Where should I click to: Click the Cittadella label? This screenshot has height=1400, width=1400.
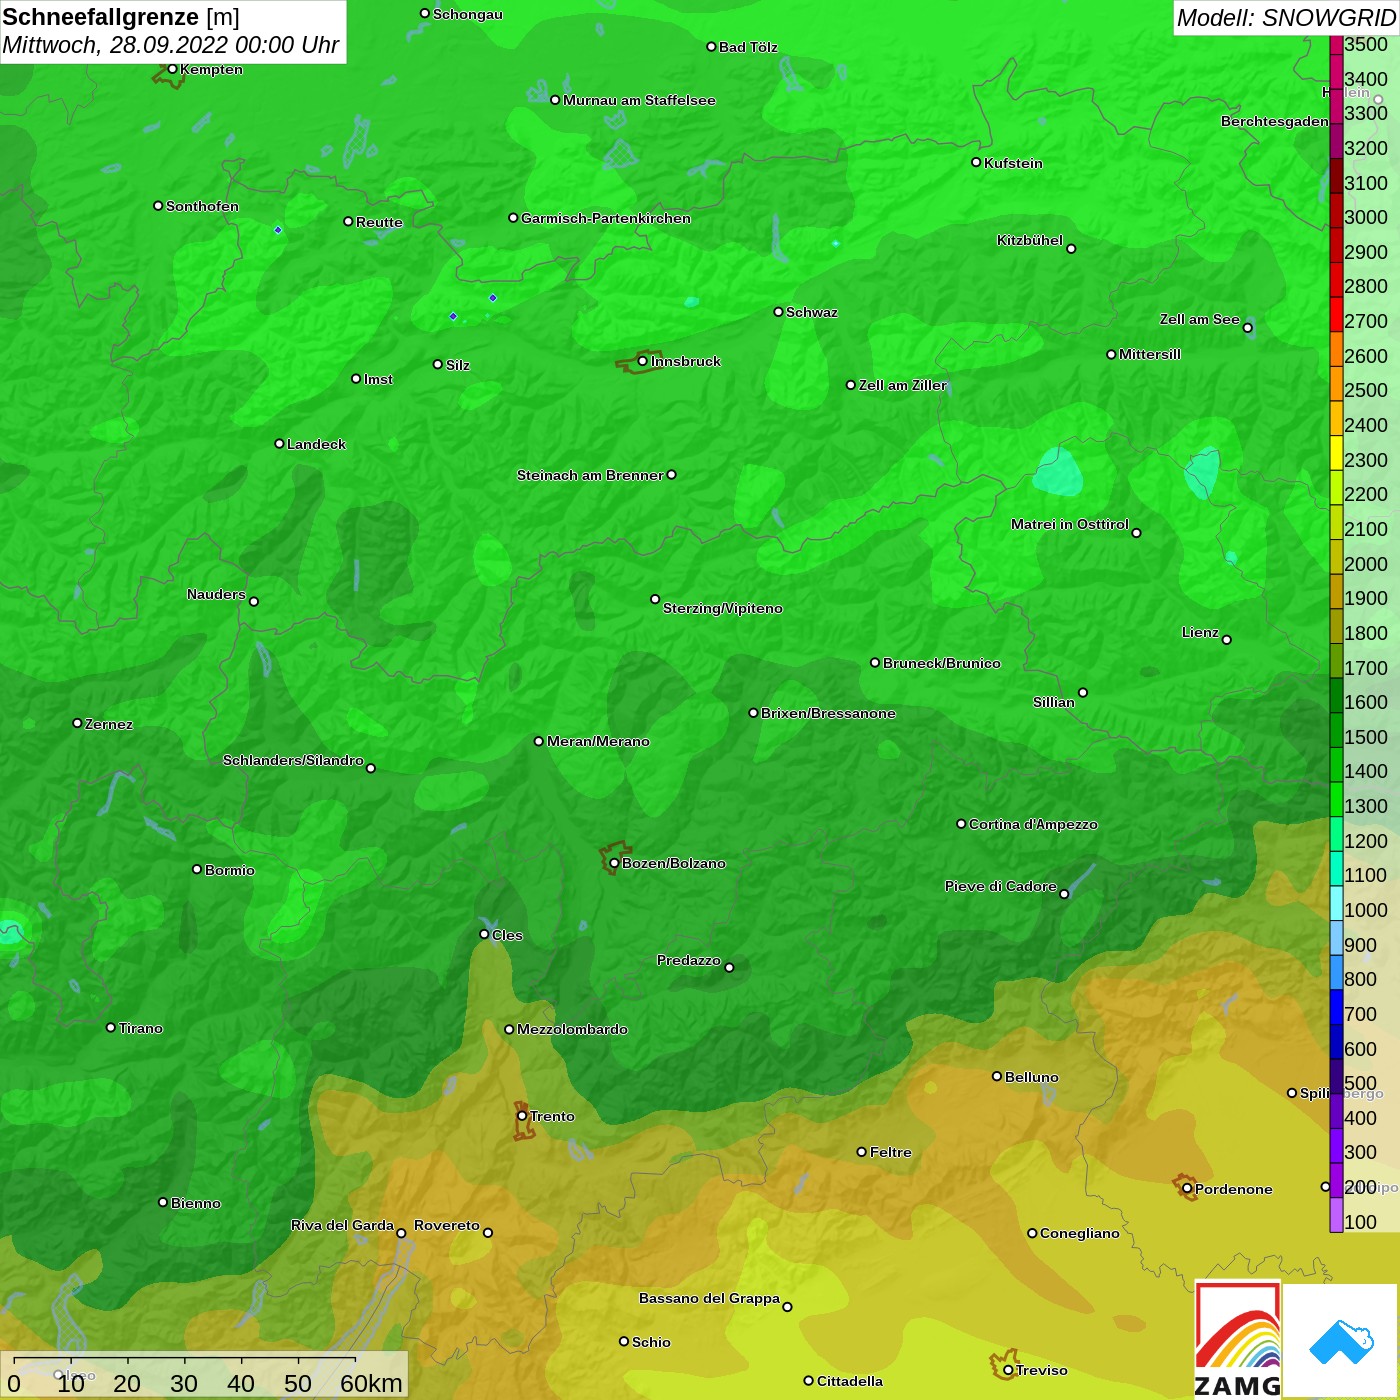[x=849, y=1381]
